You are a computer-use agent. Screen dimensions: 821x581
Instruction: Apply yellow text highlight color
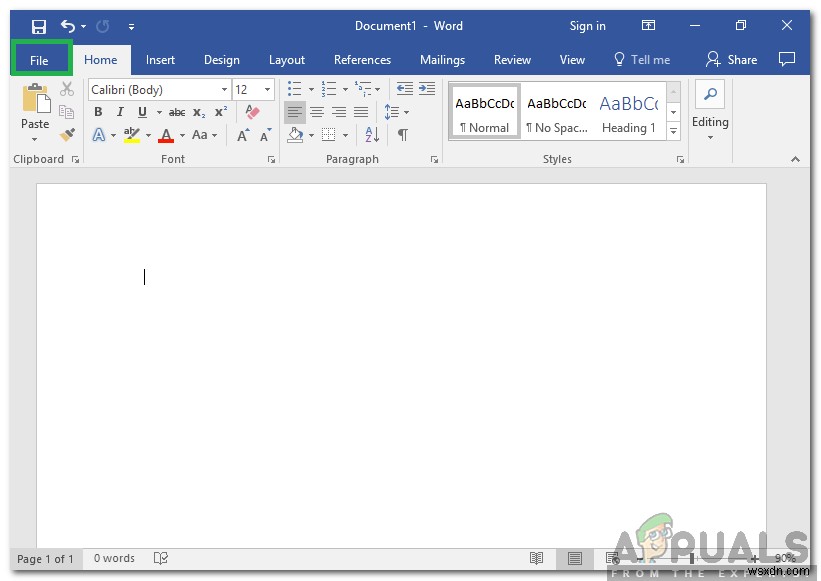point(131,135)
